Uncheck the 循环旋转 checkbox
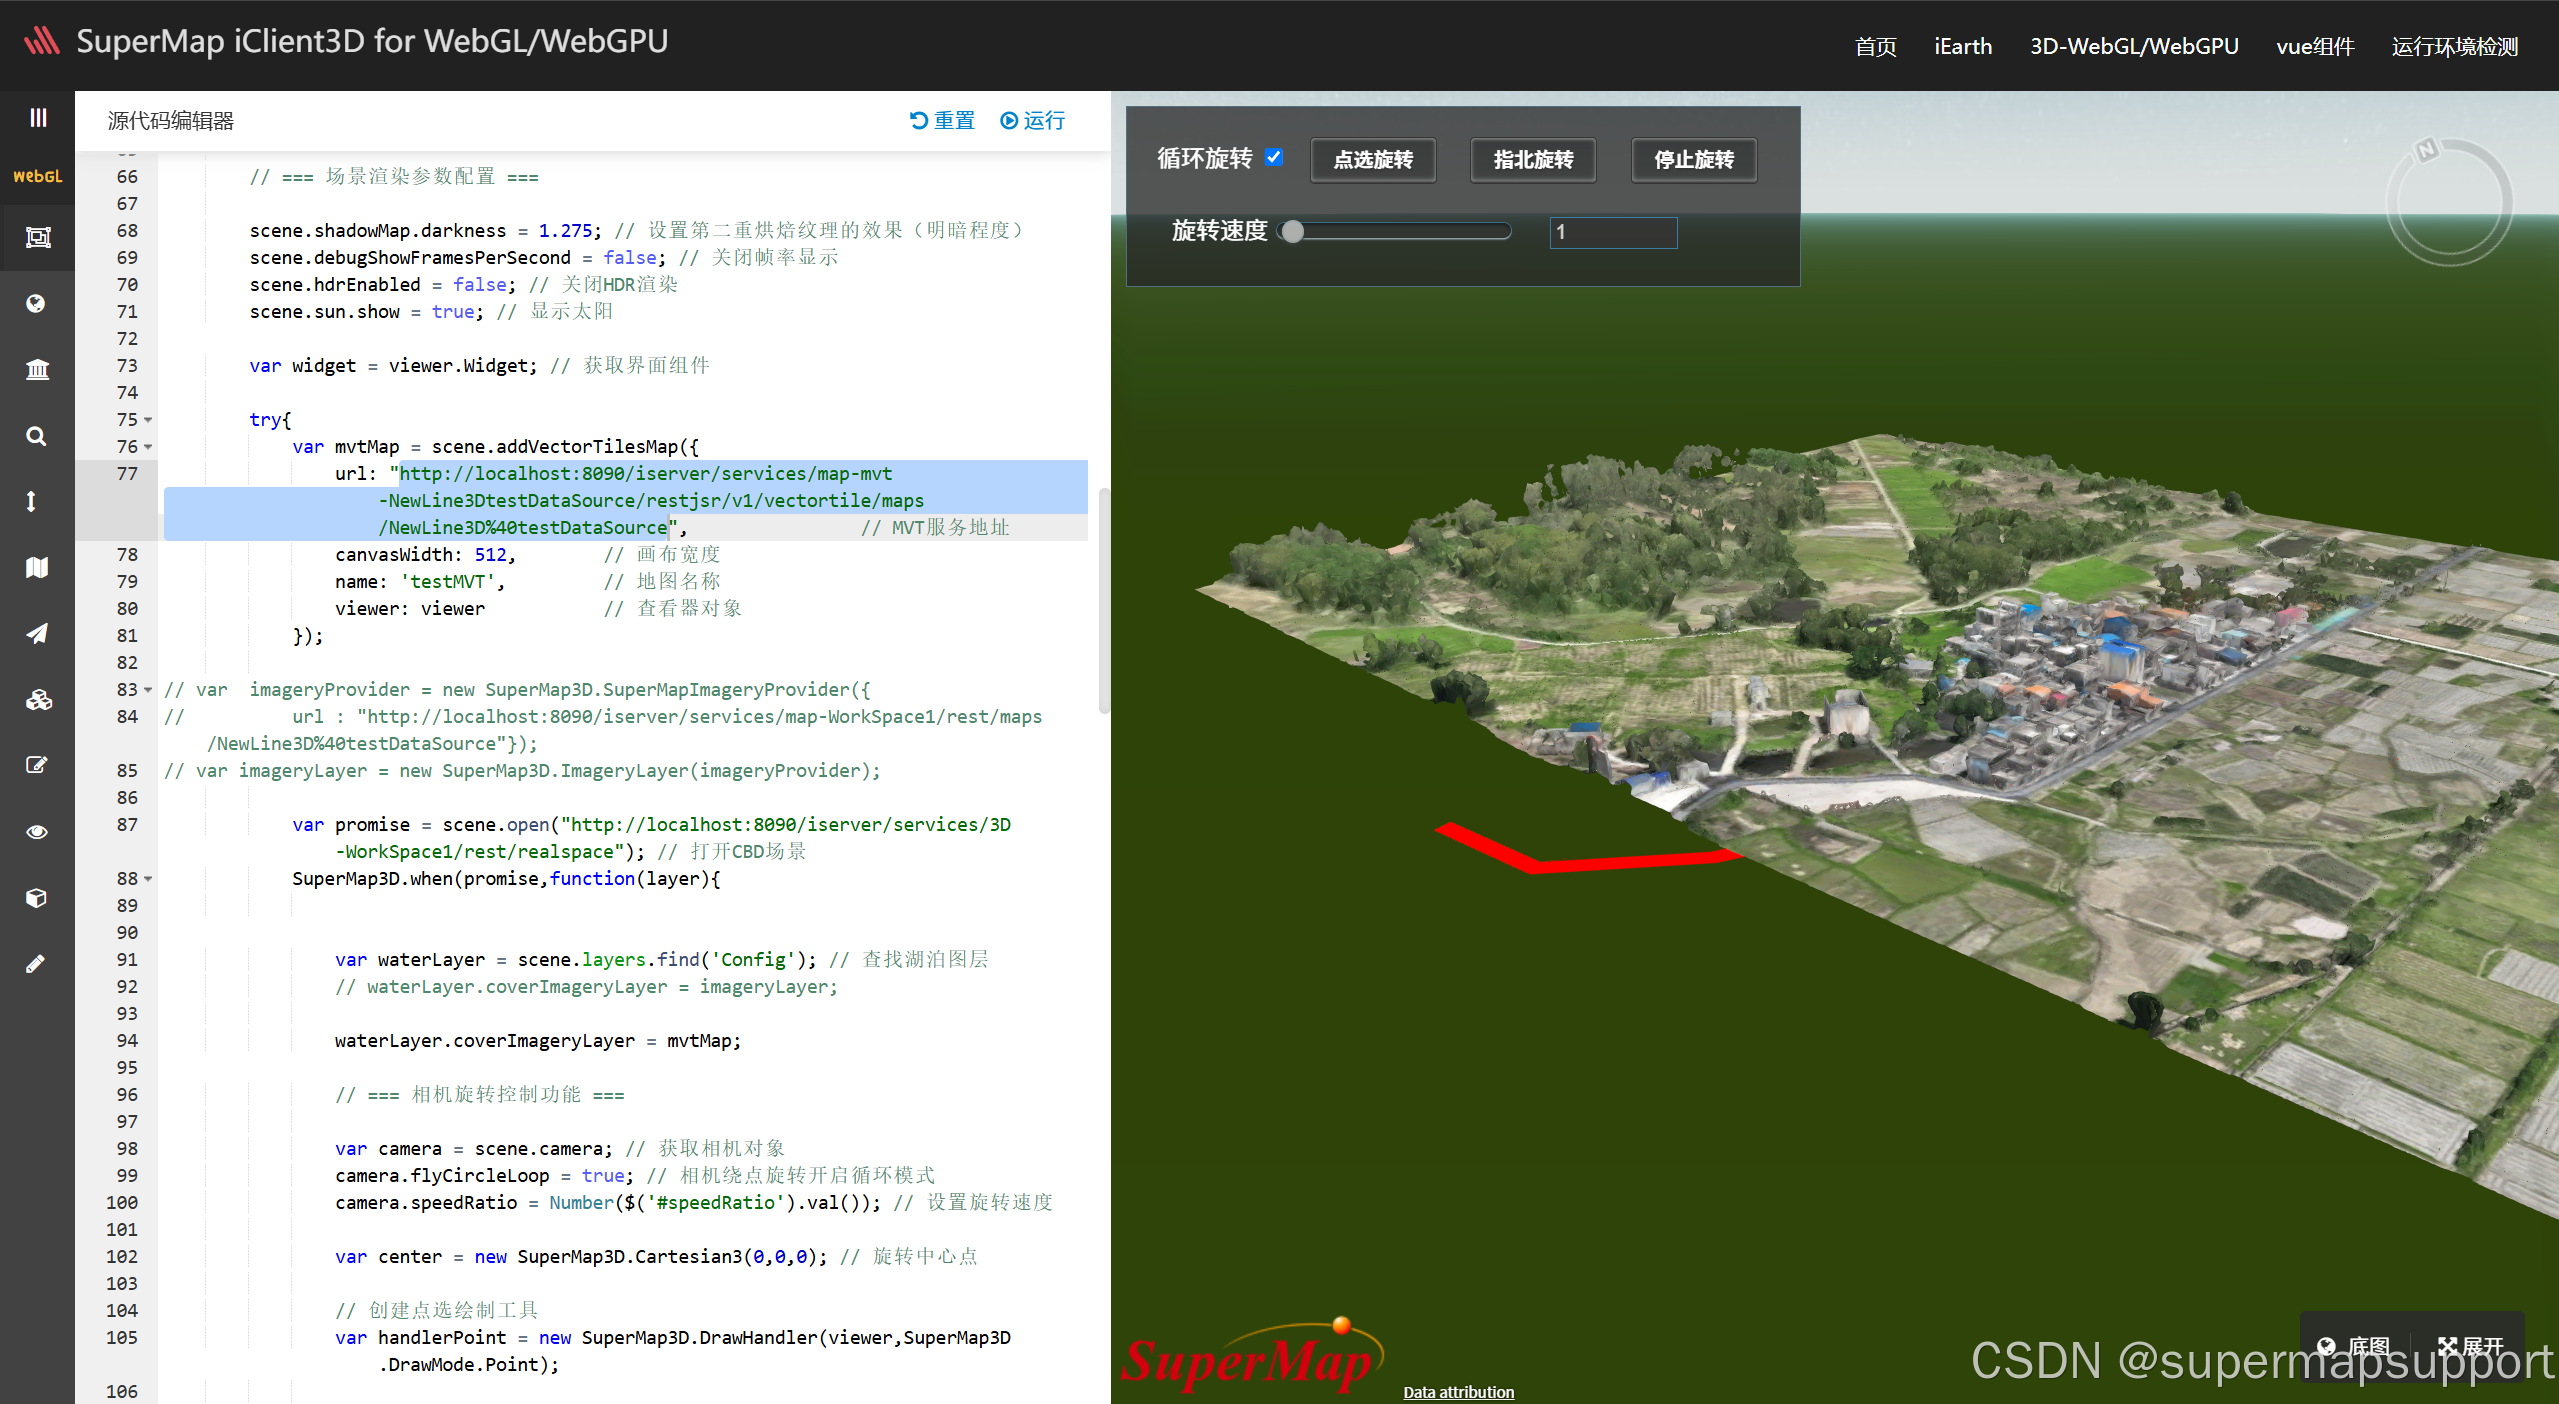The height and width of the screenshot is (1404, 2559). pyautogui.click(x=1274, y=157)
